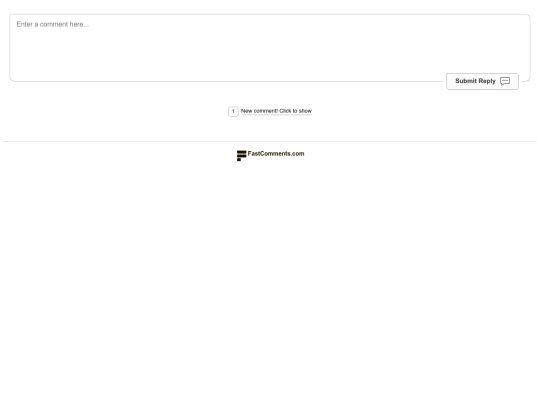Click the Submit Reply button
540x405 pixels.
coord(482,81)
